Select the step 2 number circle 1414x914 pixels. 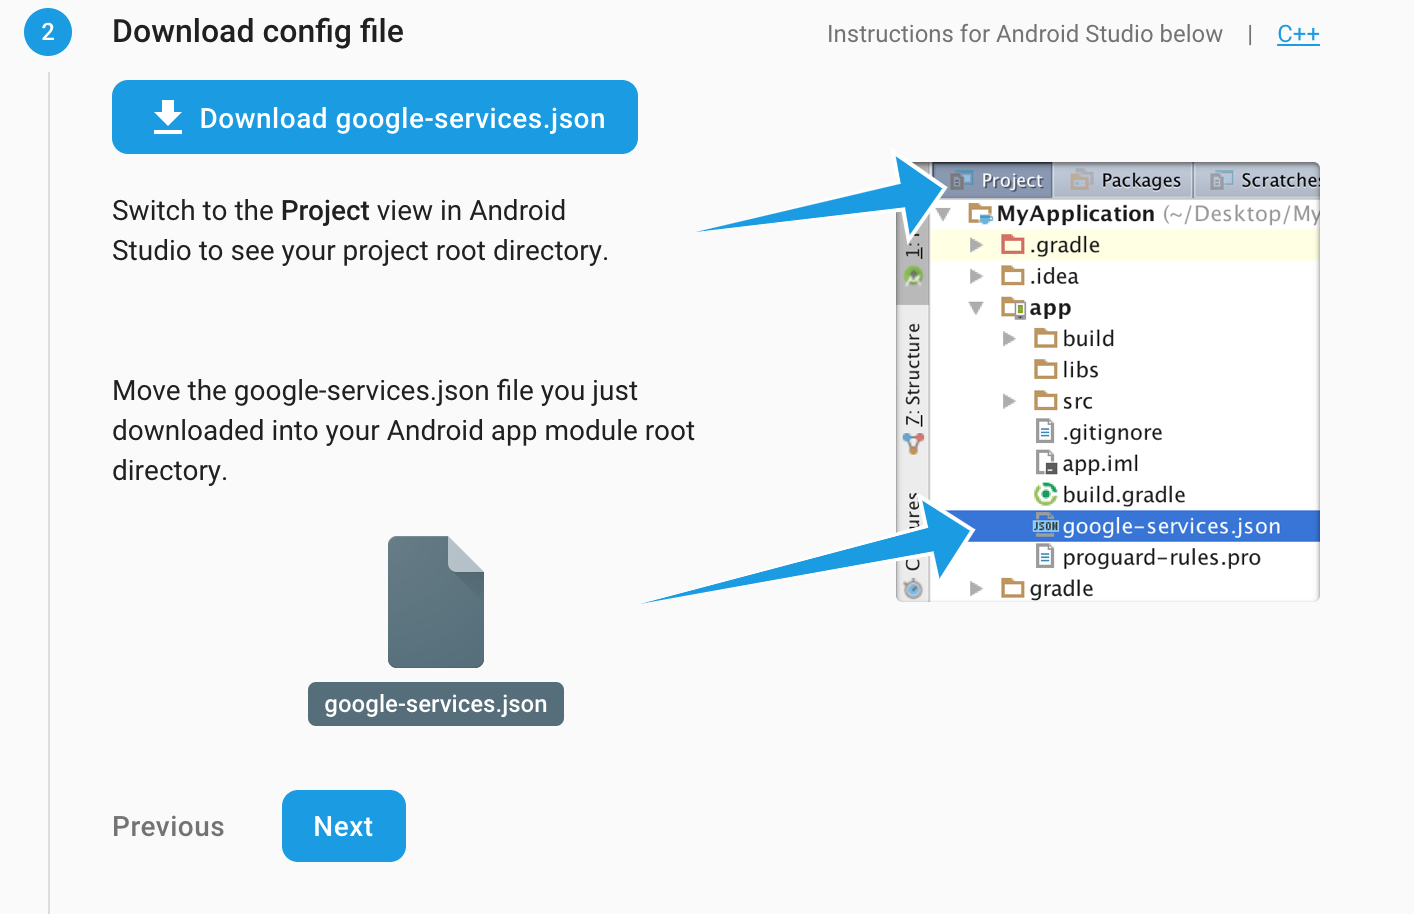tap(47, 32)
